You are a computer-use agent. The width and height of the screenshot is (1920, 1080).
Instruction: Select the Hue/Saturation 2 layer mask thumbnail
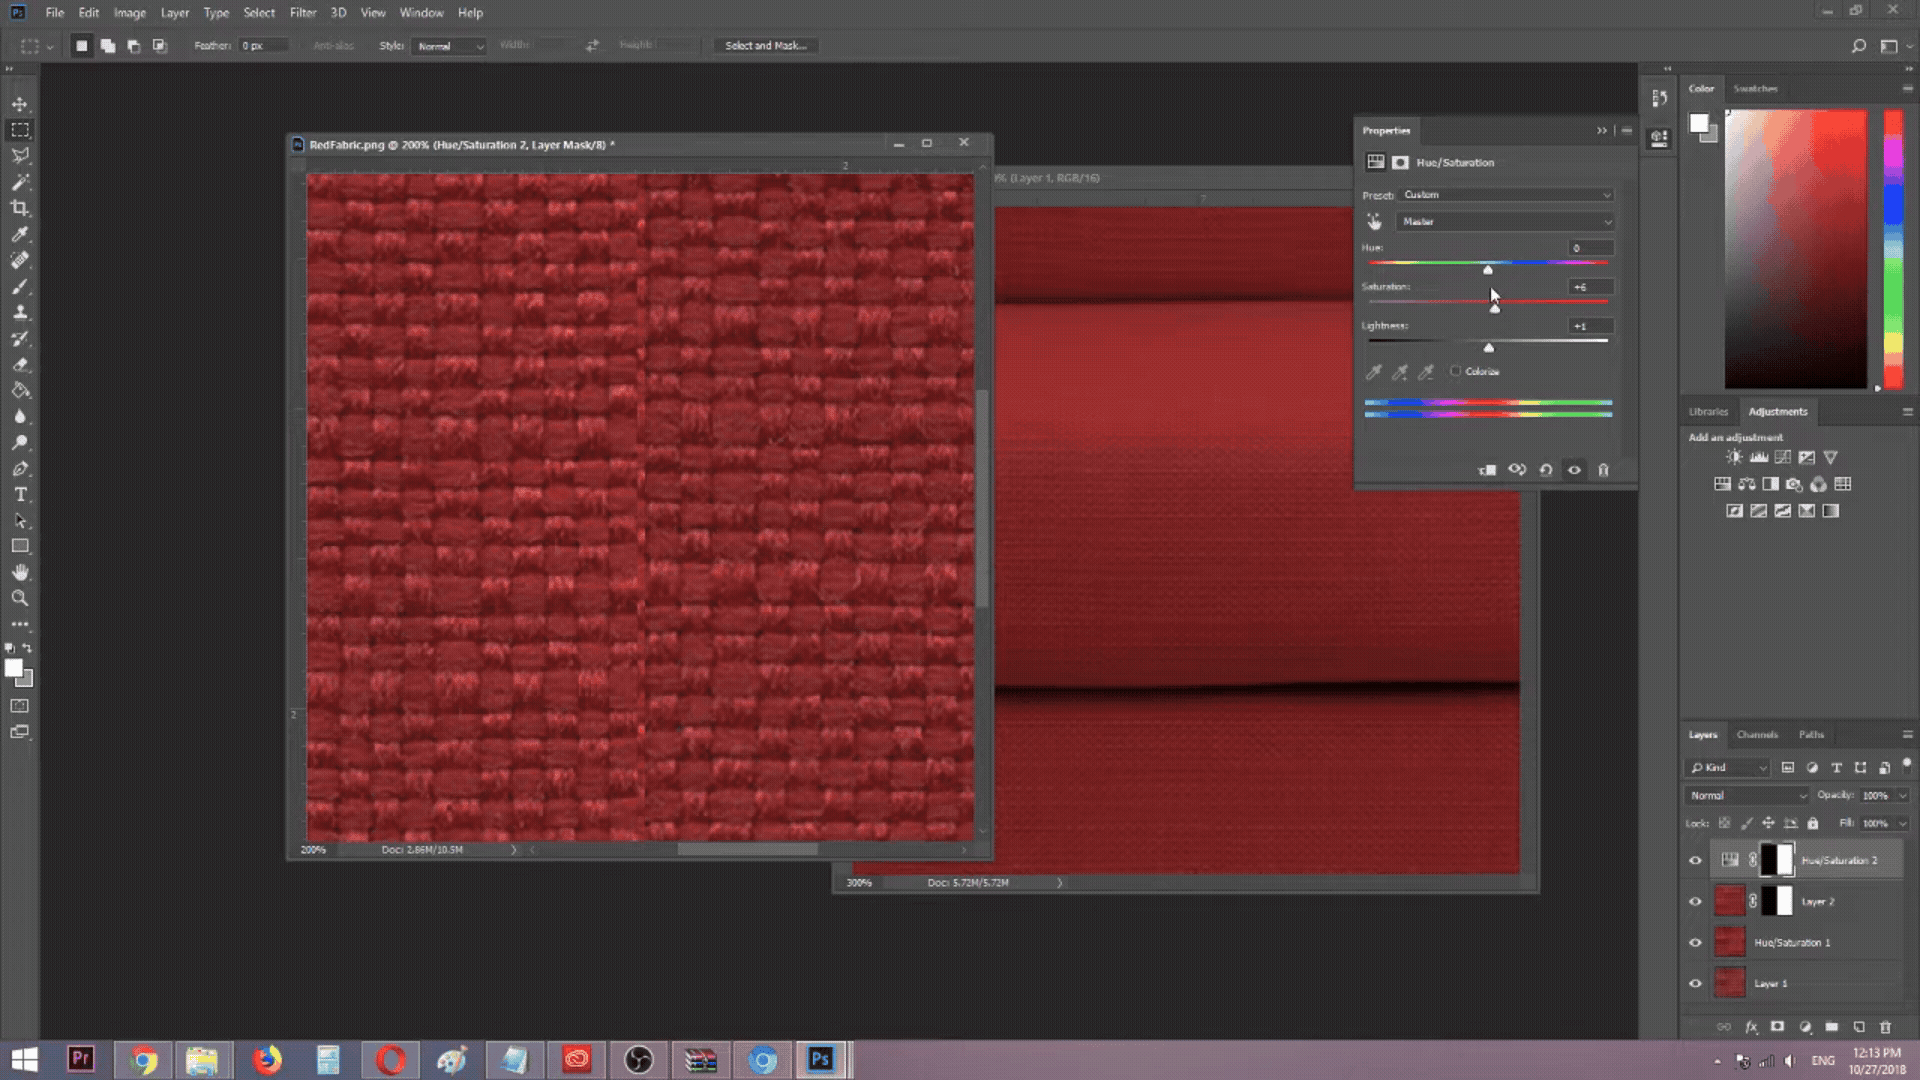pyautogui.click(x=1777, y=860)
